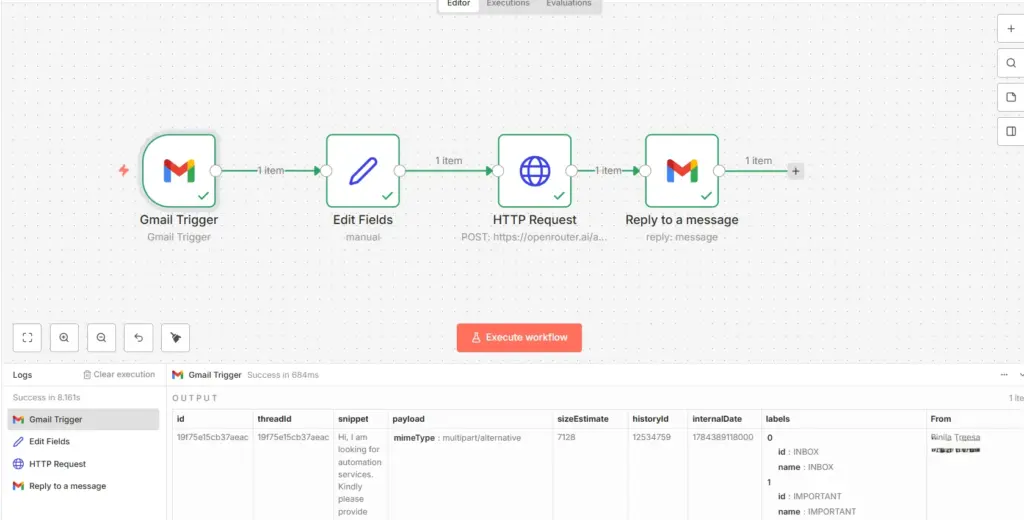Click the mimeType multipart/alternative cell
Viewport: 1024px width, 520px height.
pos(457,438)
